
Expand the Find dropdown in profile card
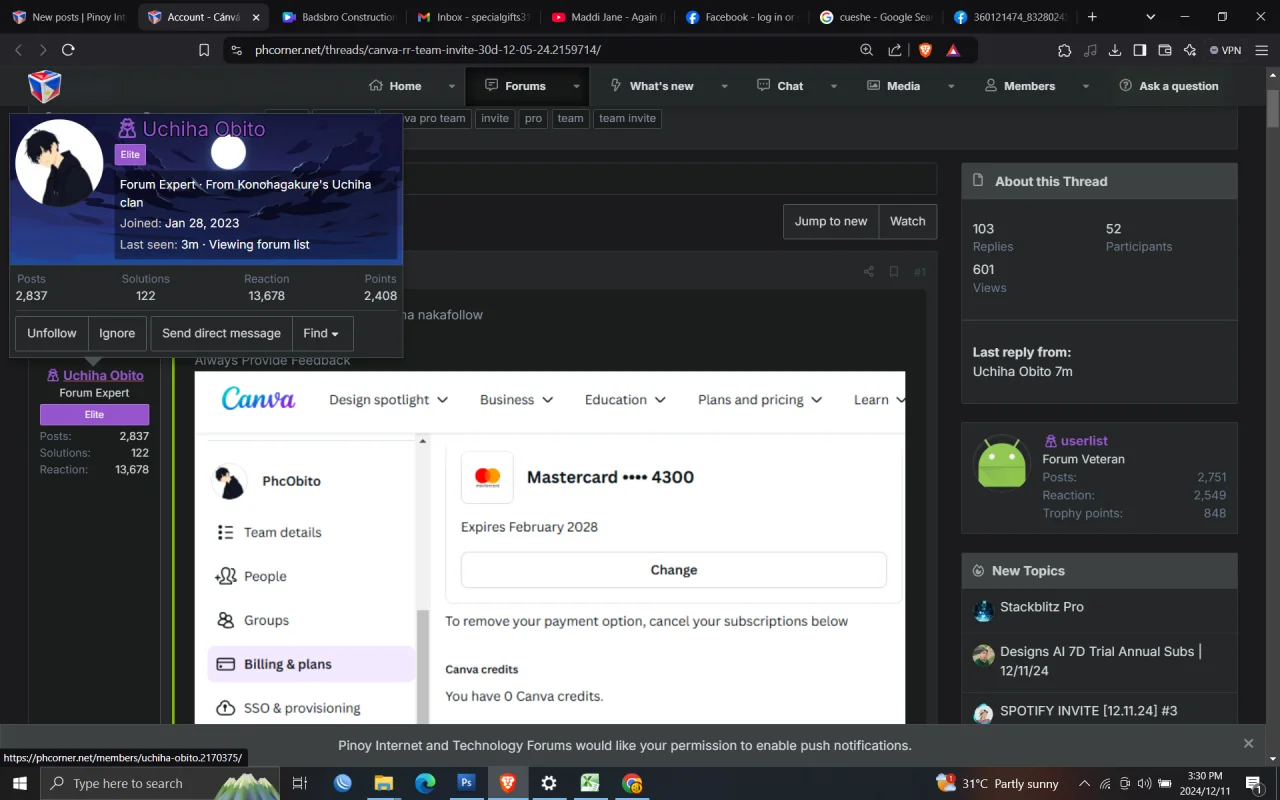(x=321, y=333)
